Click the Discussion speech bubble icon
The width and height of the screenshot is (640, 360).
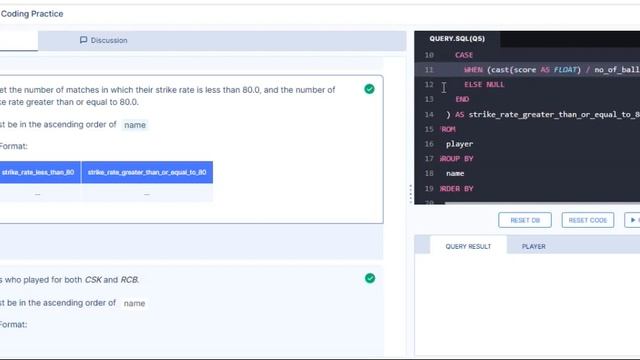83,40
